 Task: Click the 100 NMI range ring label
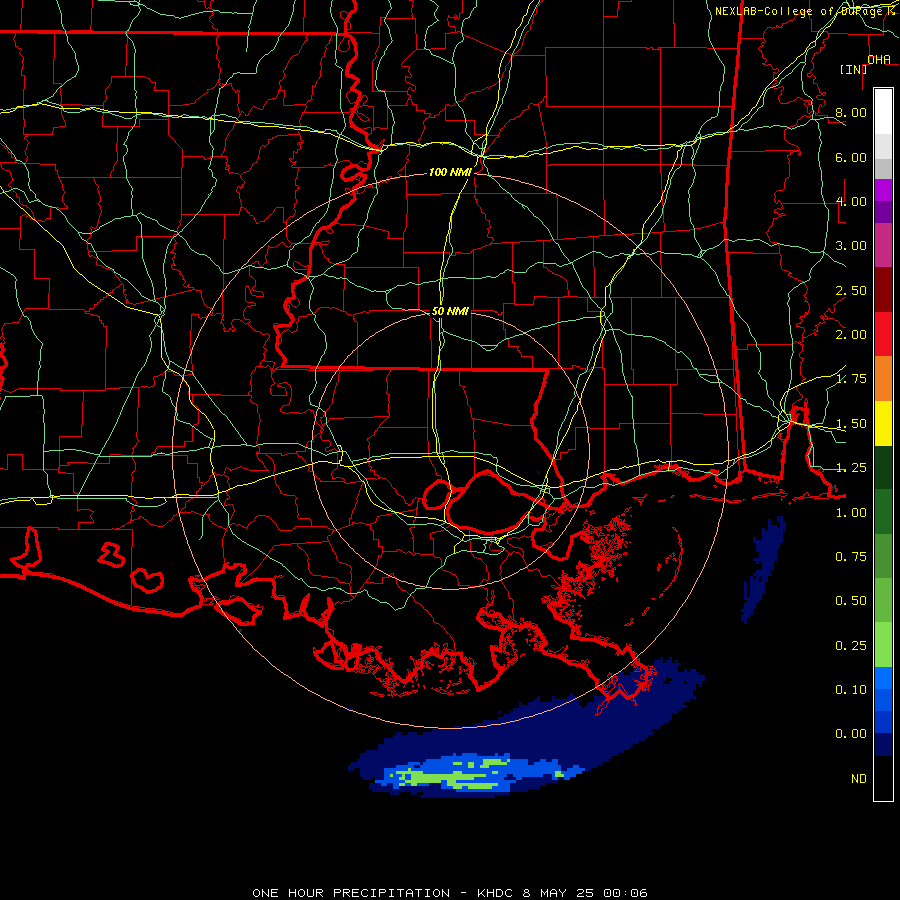tap(450, 172)
